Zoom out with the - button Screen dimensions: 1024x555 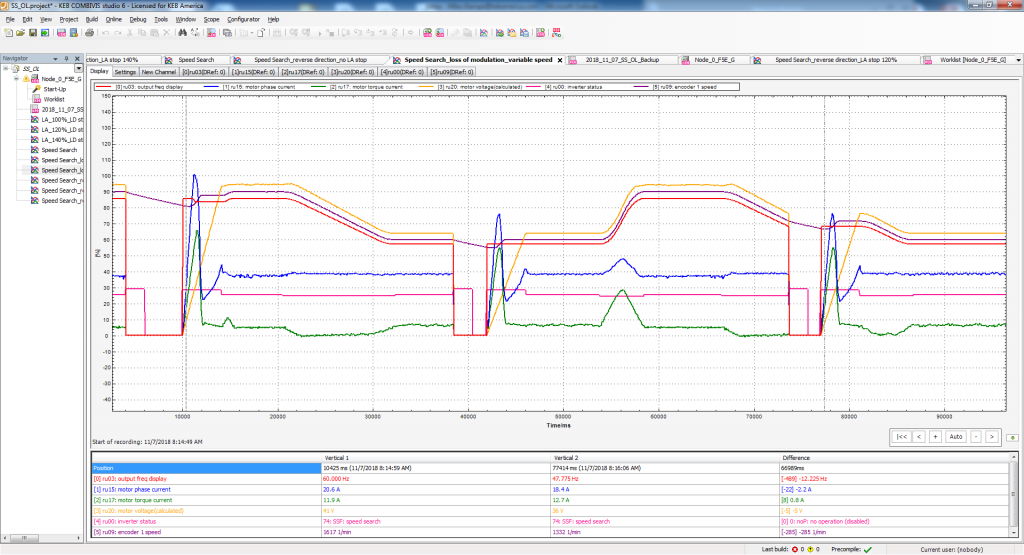976,437
